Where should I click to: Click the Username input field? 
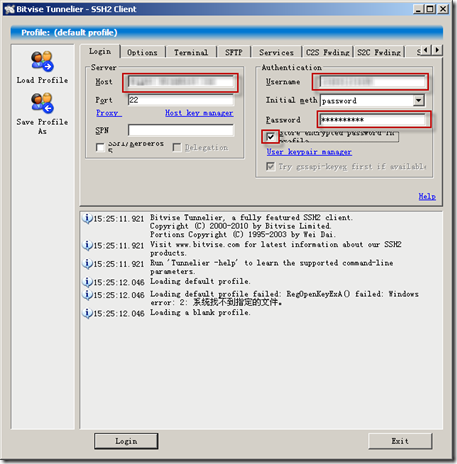[372, 82]
